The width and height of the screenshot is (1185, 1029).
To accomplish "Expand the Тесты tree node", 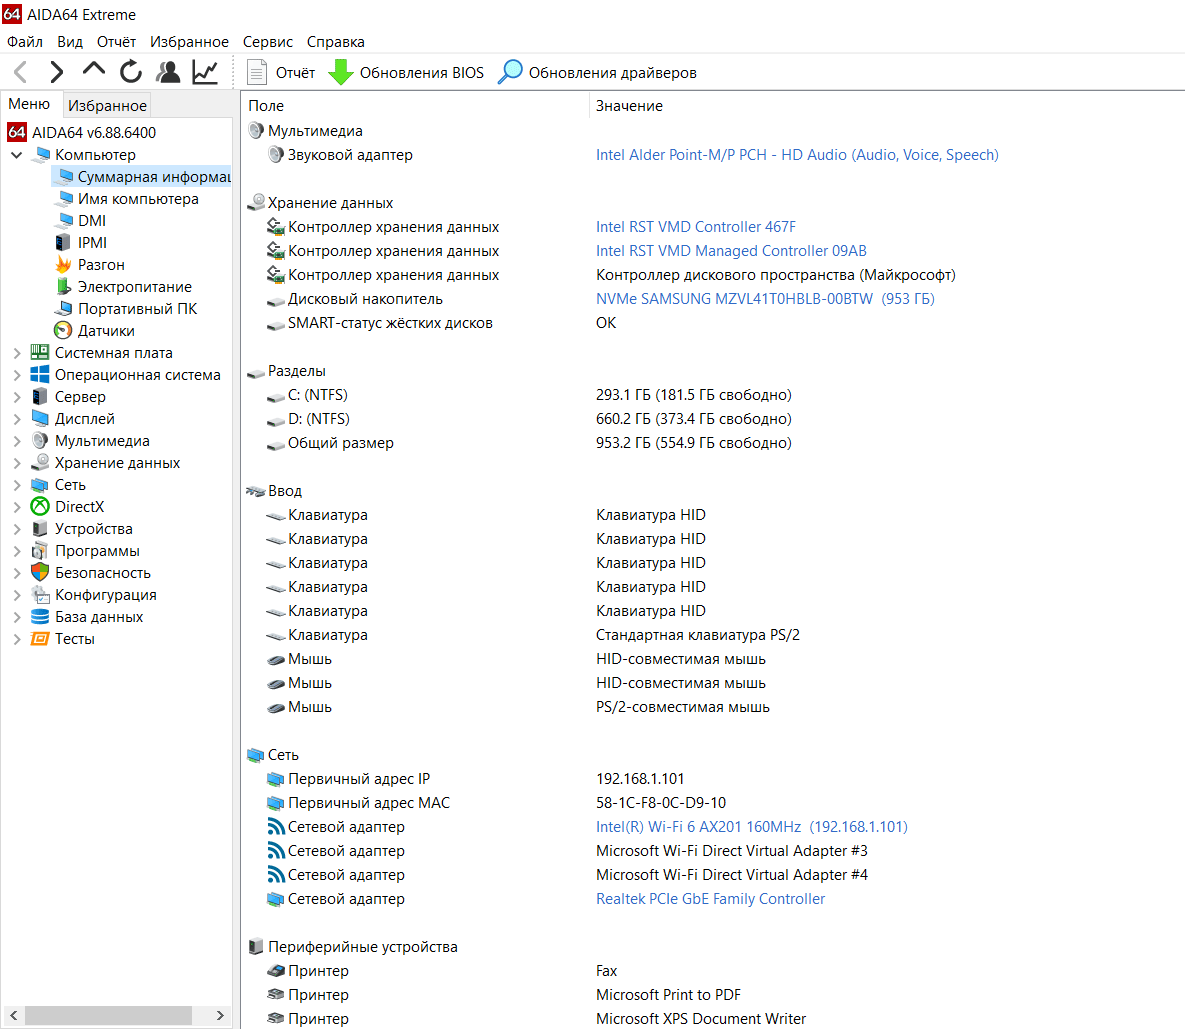I will click(17, 639).
